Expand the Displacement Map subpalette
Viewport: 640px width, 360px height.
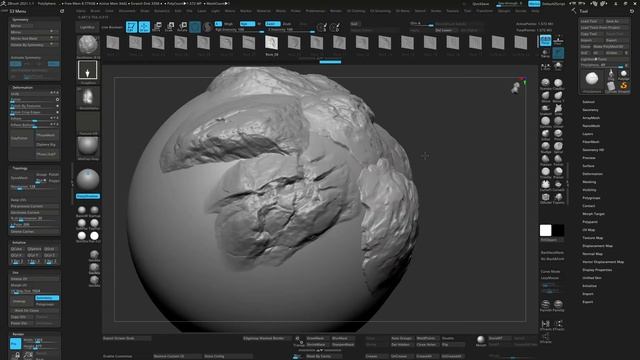(x=597, y=246)
